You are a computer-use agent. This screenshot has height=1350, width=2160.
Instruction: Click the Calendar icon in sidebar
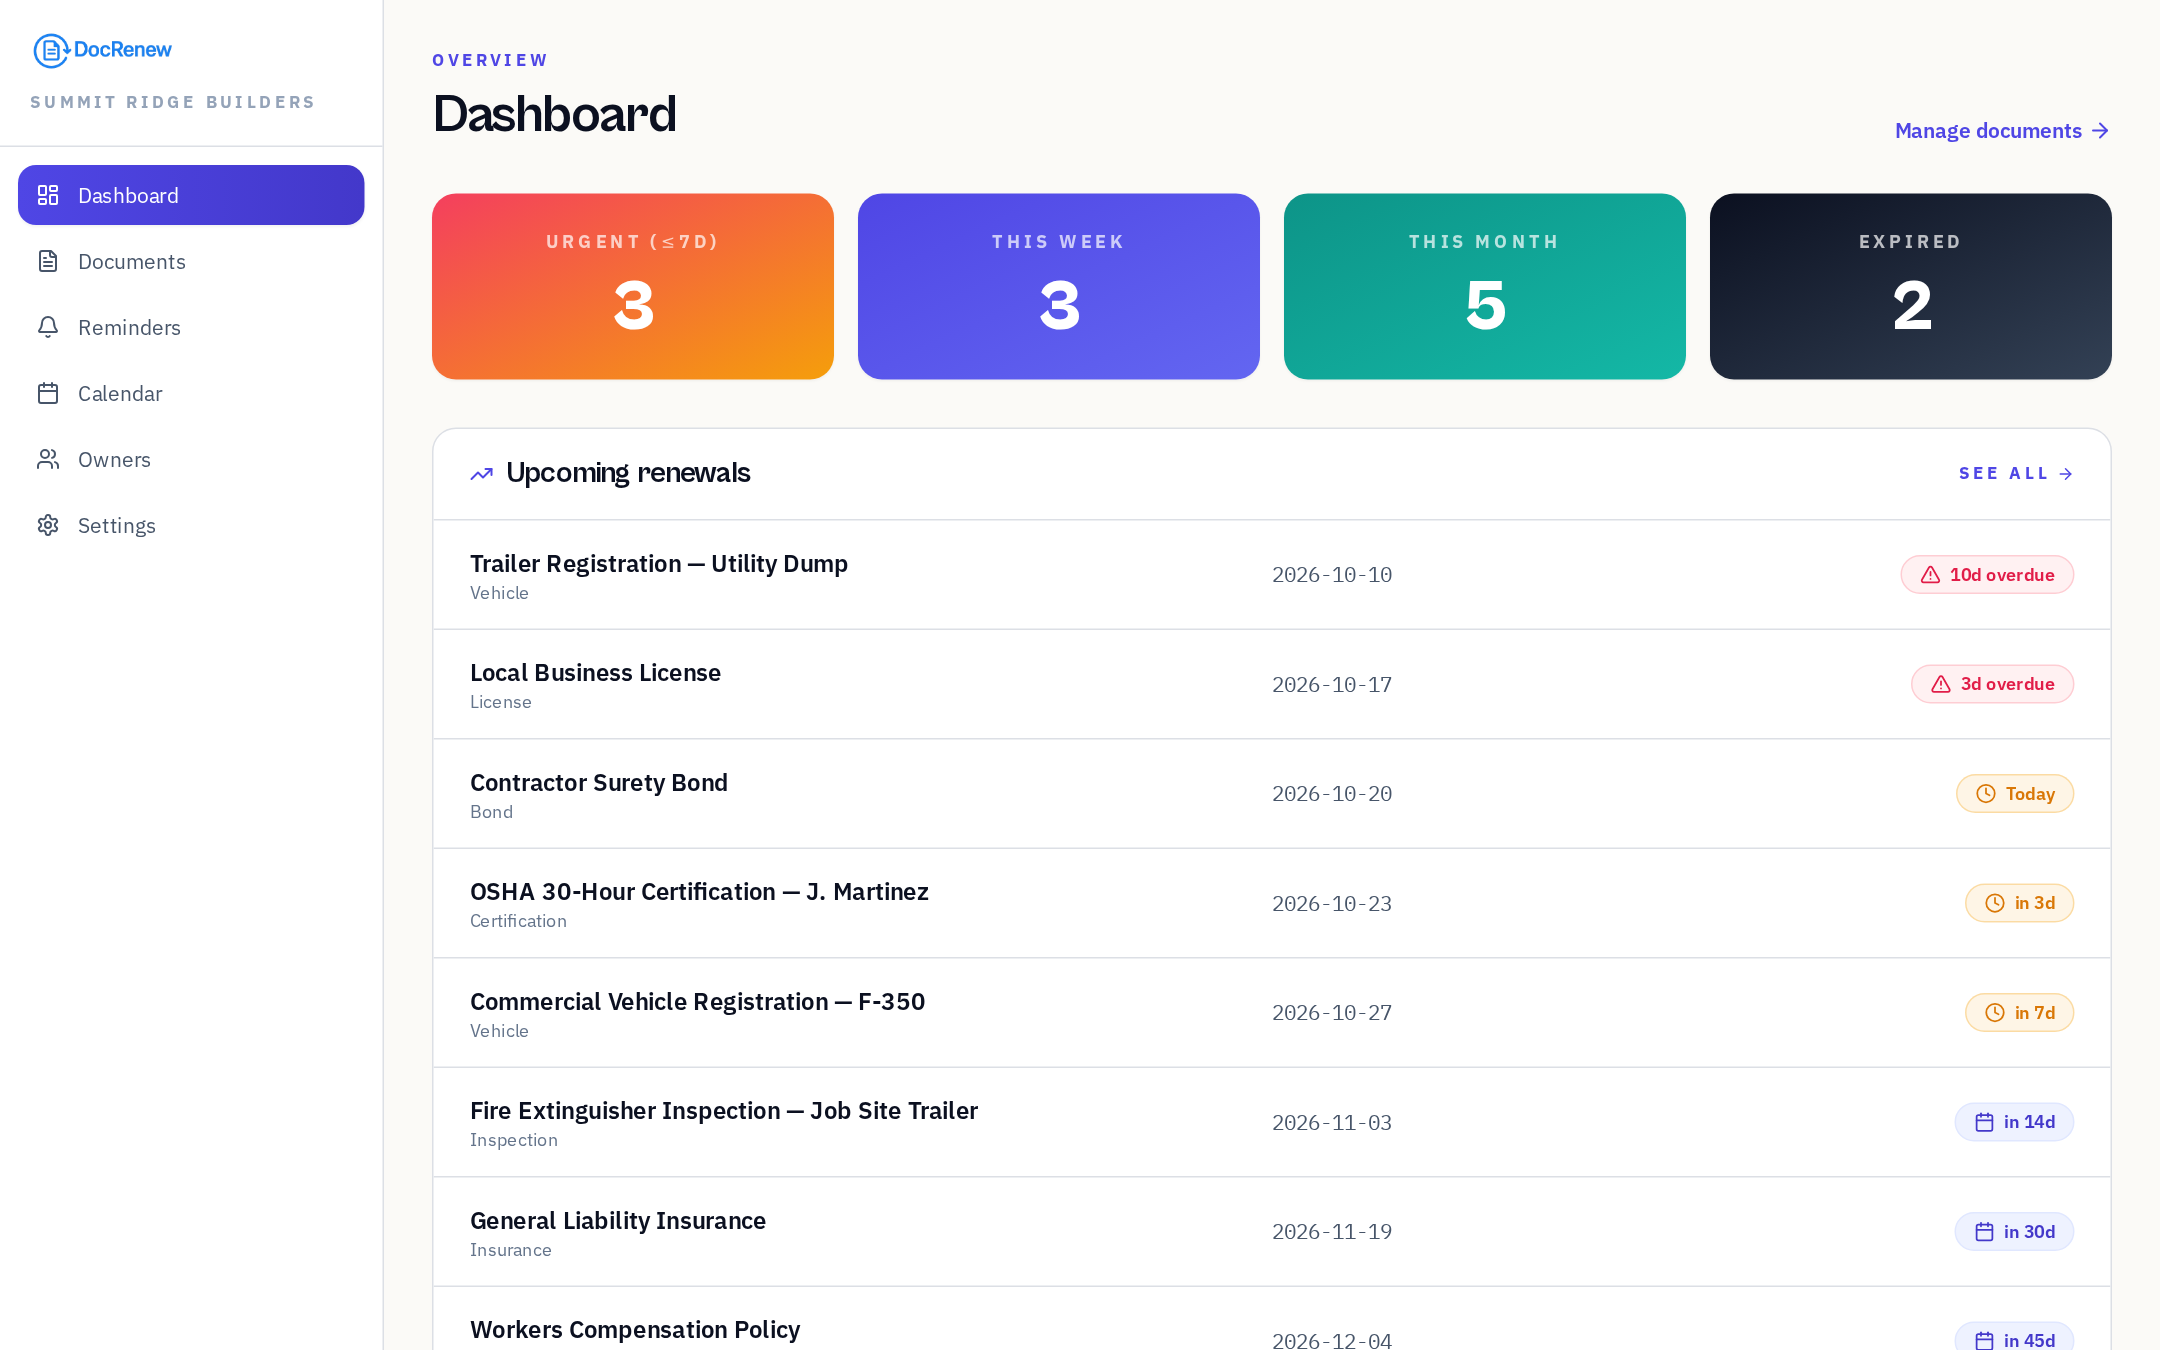pos(48,393)
